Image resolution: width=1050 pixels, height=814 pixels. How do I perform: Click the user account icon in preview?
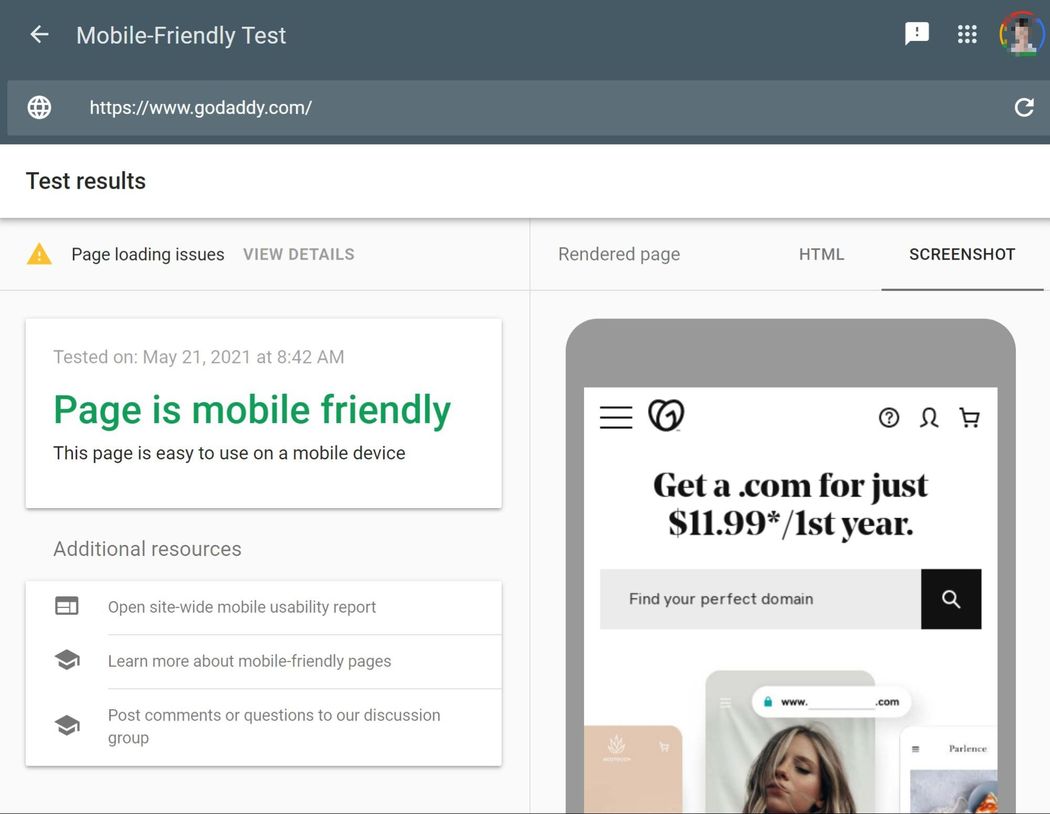click(929, 418)
